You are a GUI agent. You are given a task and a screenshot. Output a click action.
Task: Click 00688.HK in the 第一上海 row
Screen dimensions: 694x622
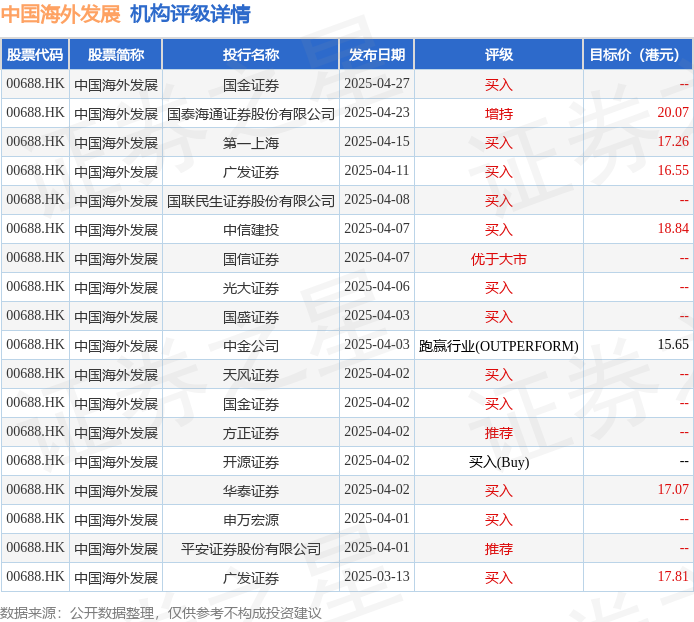tap(35, 141)
